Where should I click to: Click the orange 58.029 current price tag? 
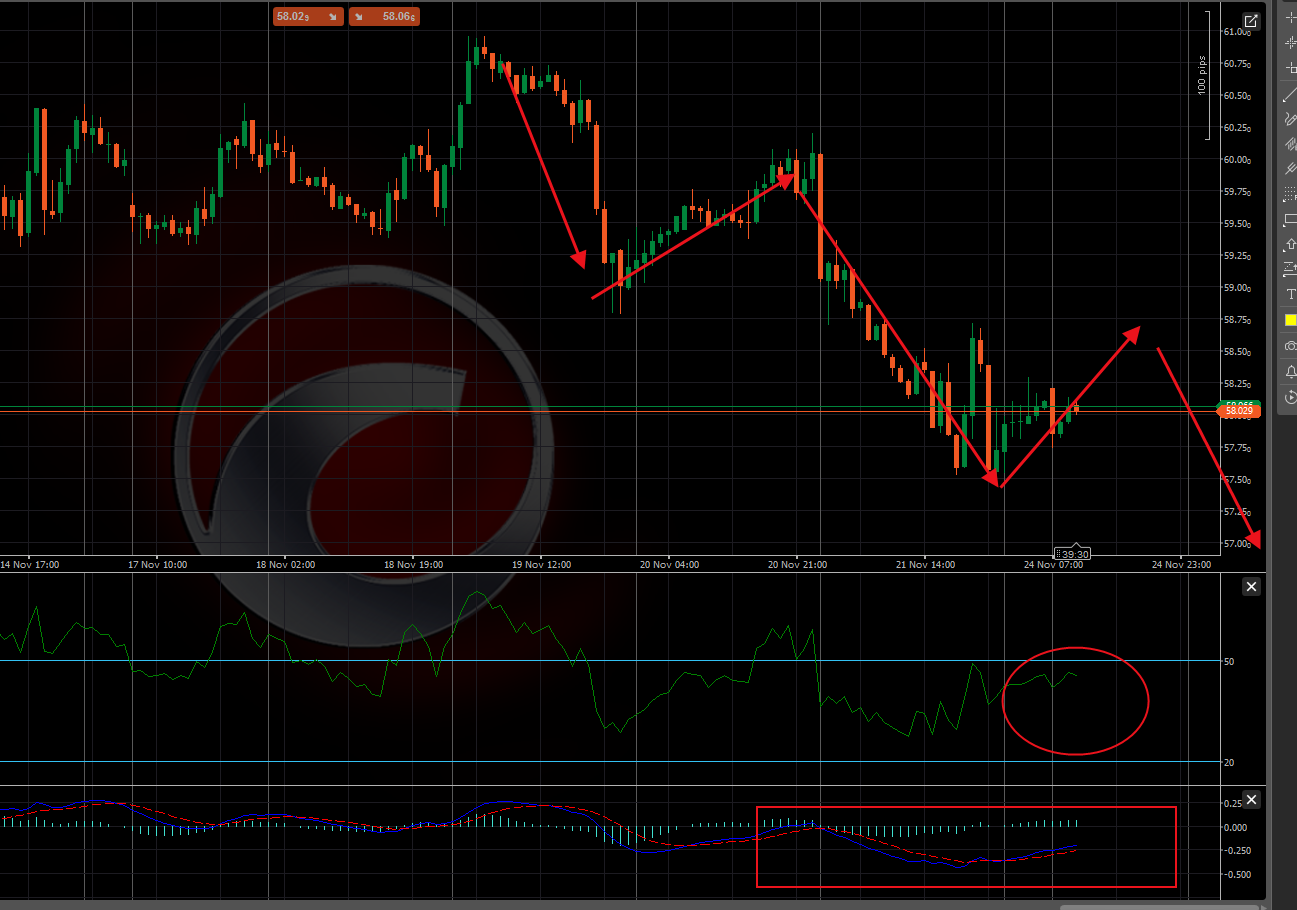[x=1238, y=411]
